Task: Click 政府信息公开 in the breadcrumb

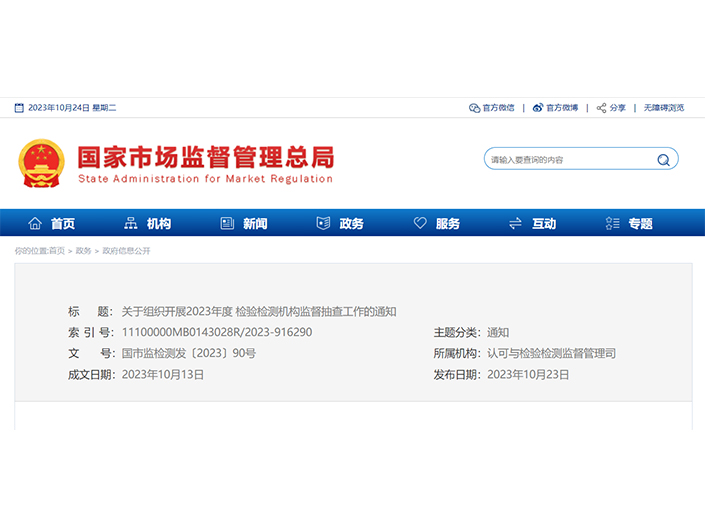Action: 127,251
